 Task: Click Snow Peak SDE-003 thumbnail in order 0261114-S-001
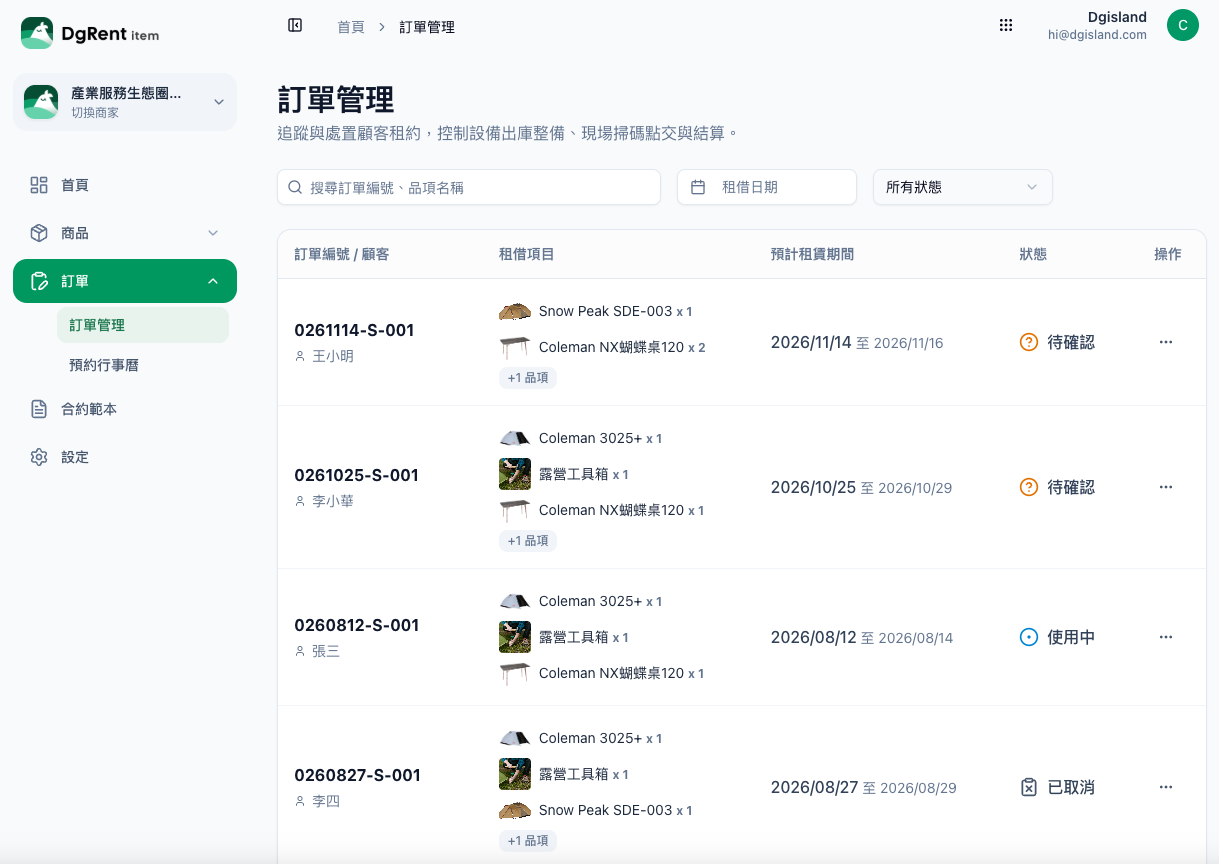point(515,311)
